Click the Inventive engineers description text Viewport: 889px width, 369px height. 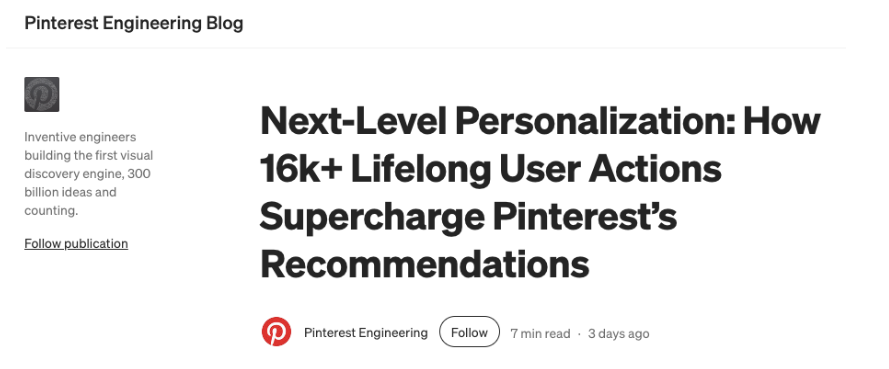(80, 137)
